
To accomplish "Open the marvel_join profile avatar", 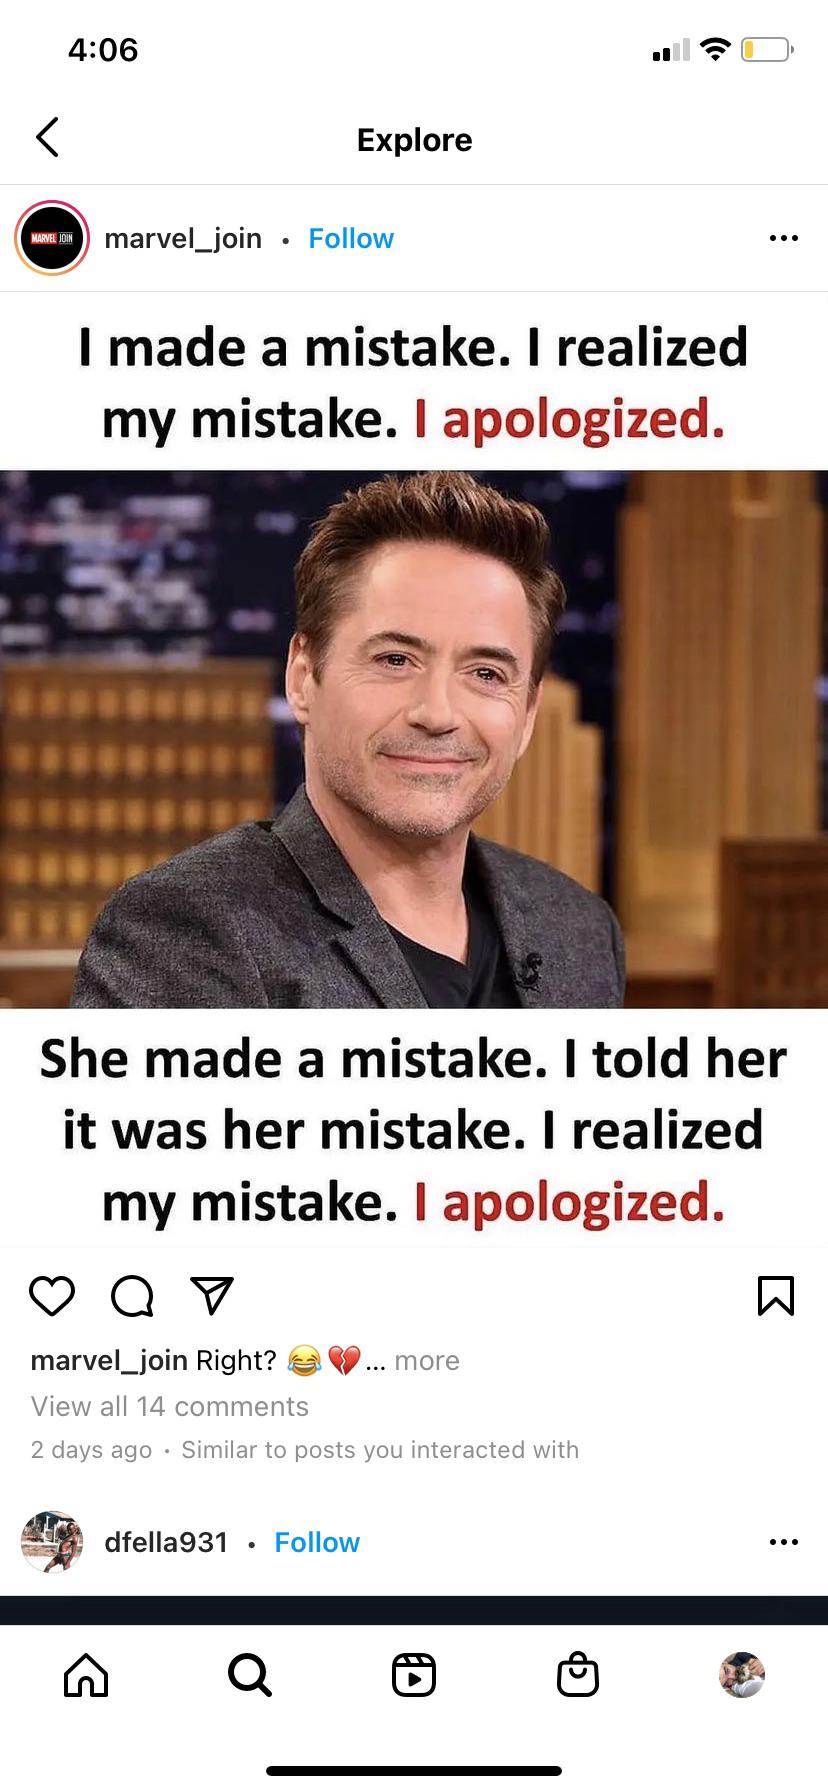I will click(52, 238).
